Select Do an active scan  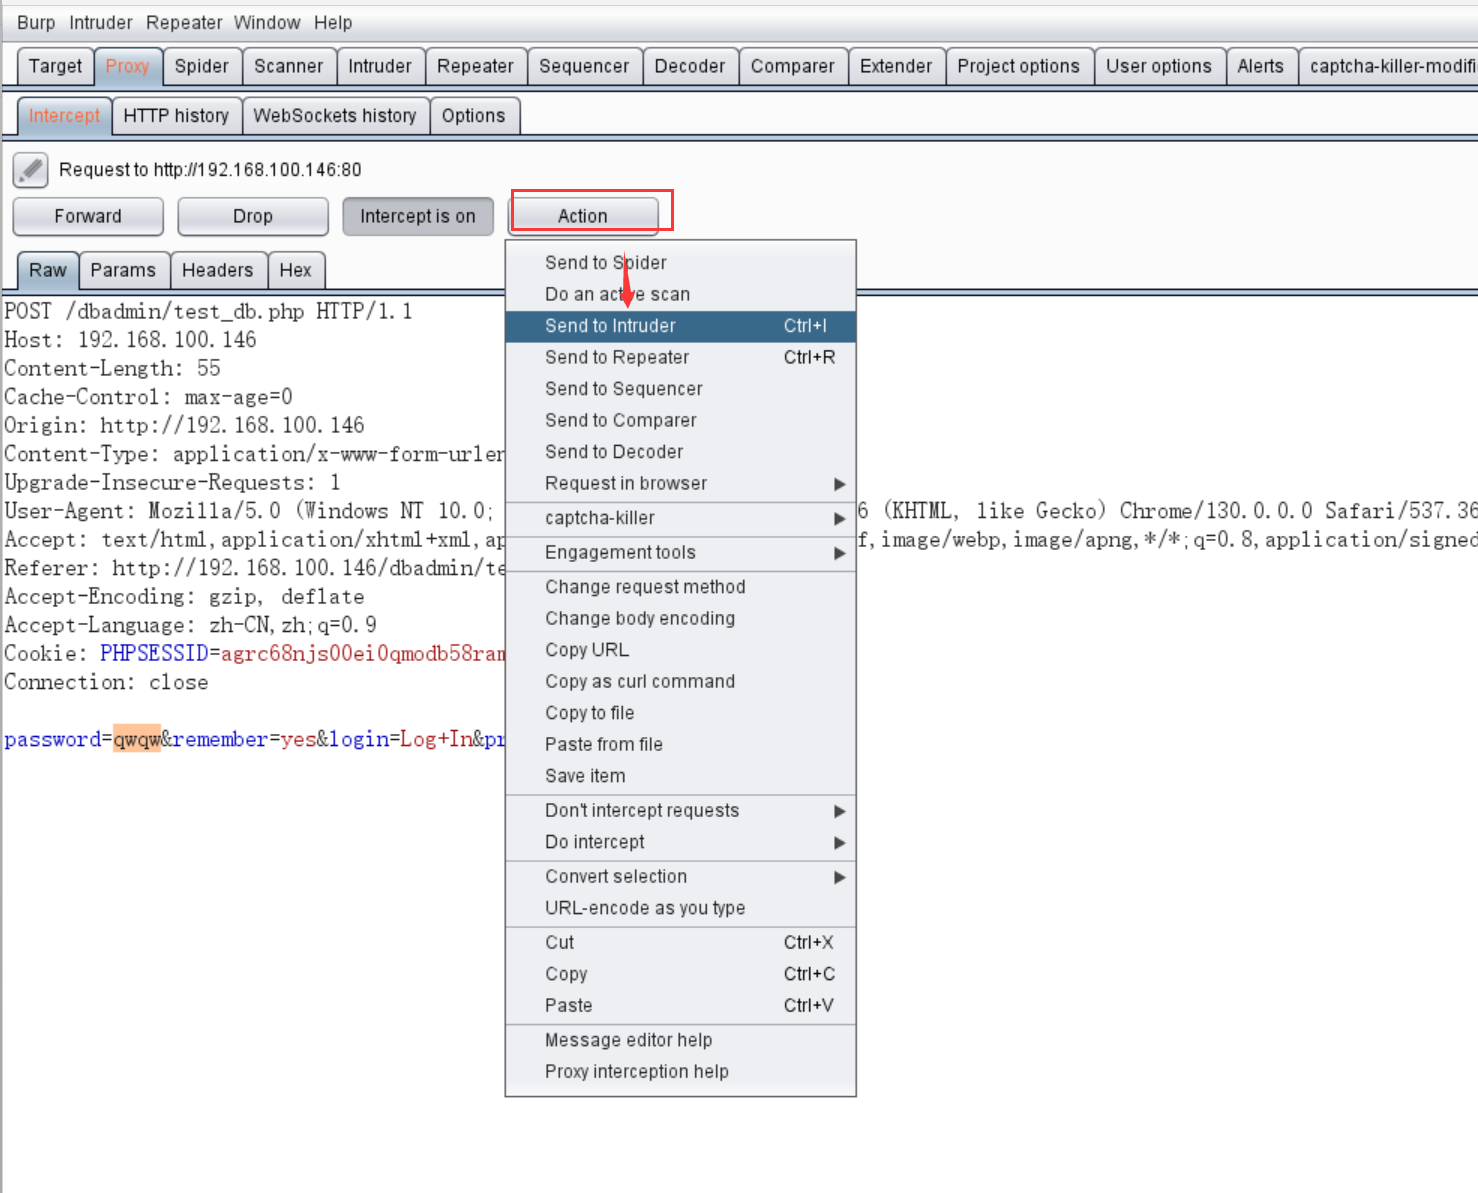click(x=680, y=295)
